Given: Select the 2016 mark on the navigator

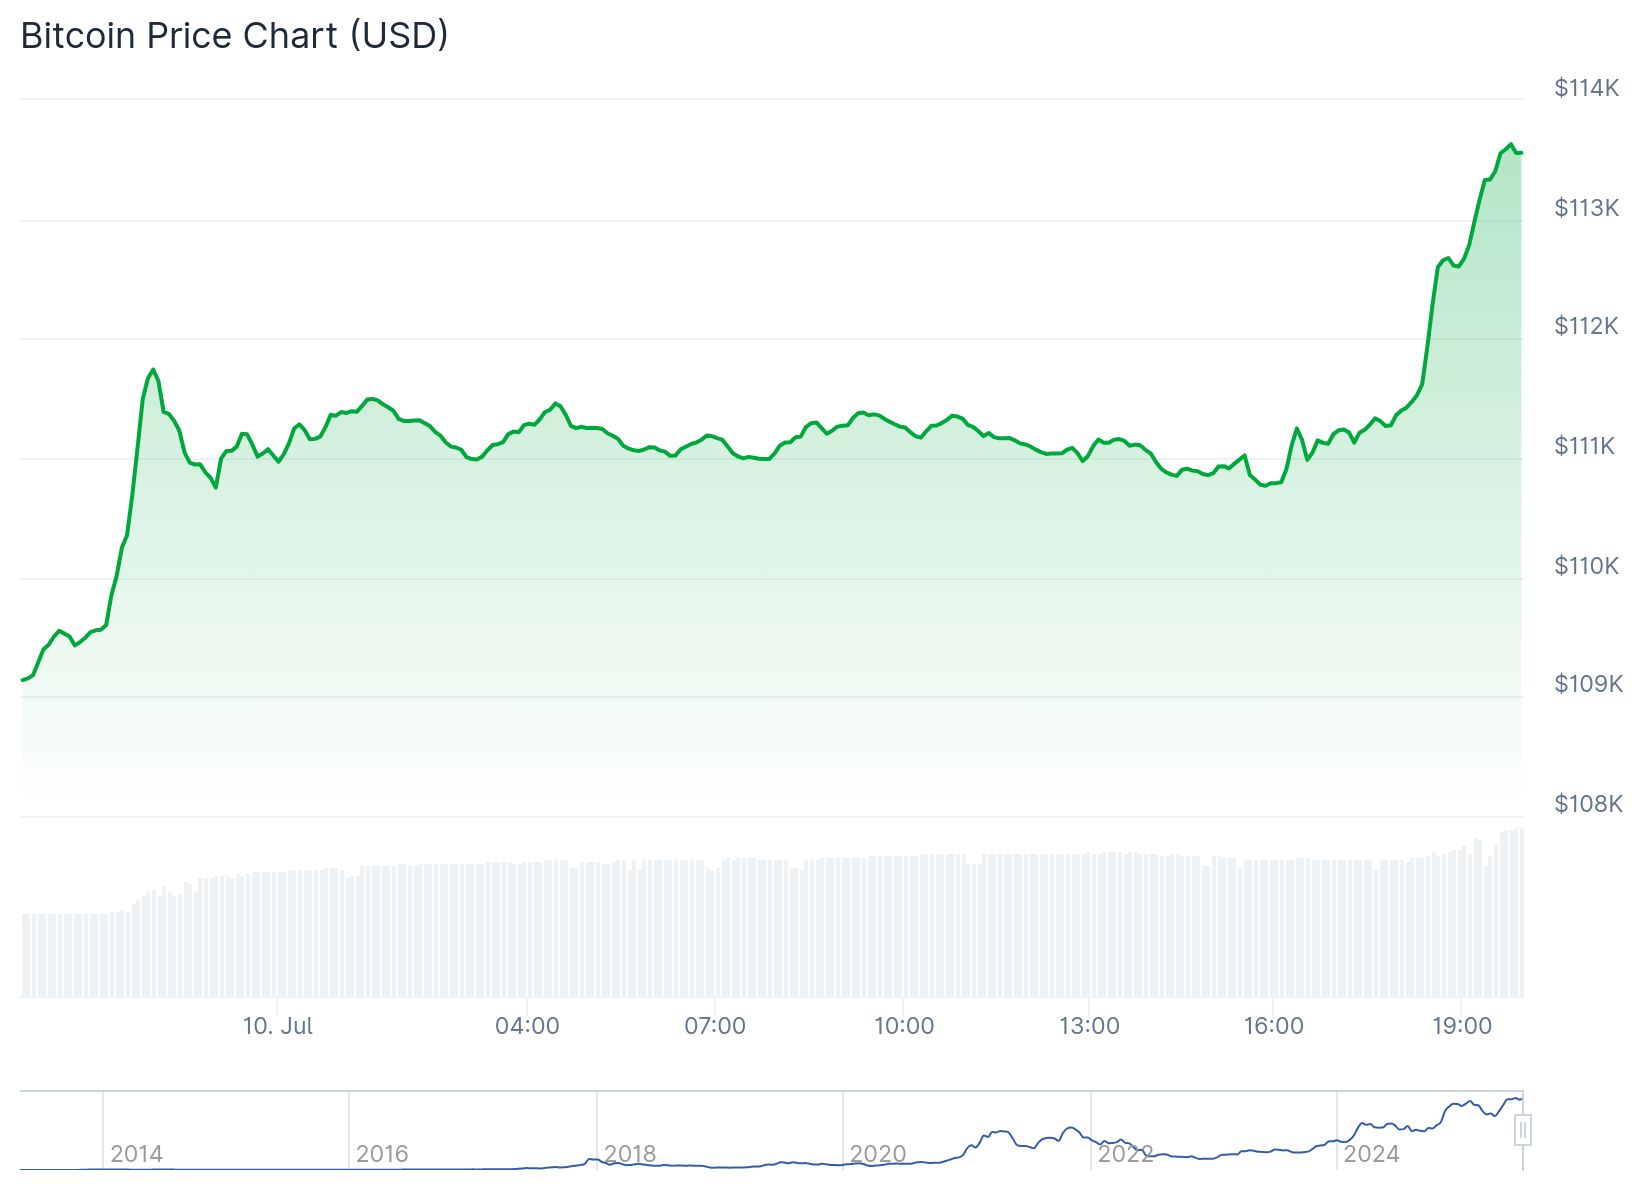Looking at the screenshot, I should (x=382, y=1154).
